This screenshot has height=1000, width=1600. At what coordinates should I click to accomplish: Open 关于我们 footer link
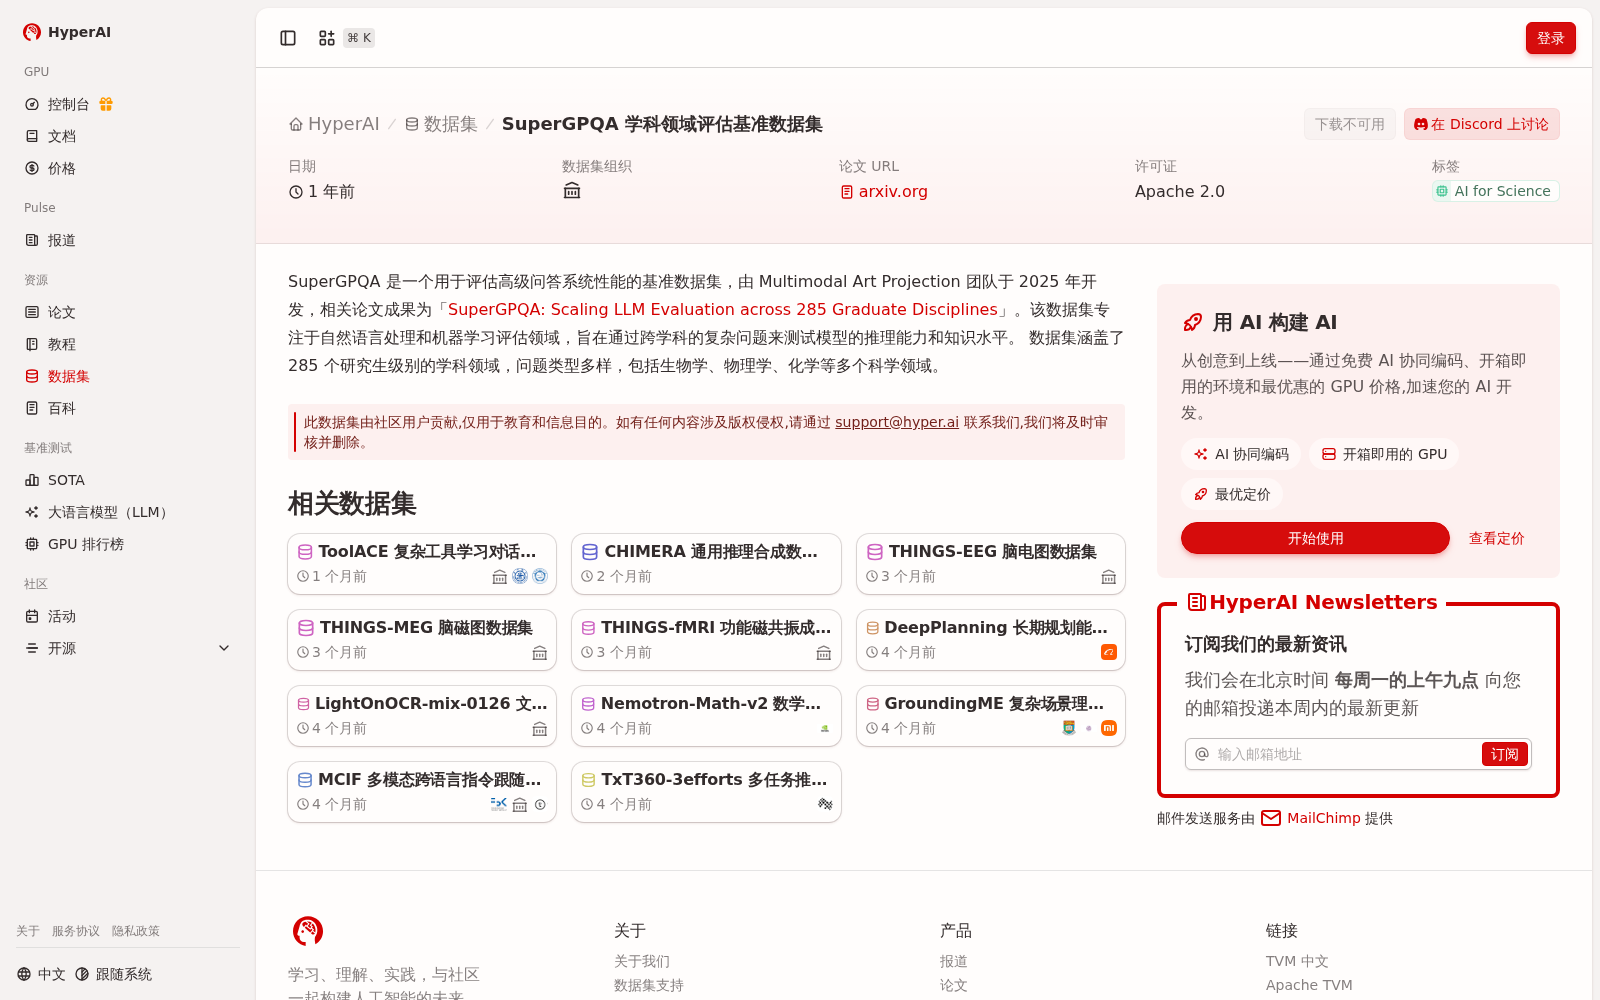642,961
